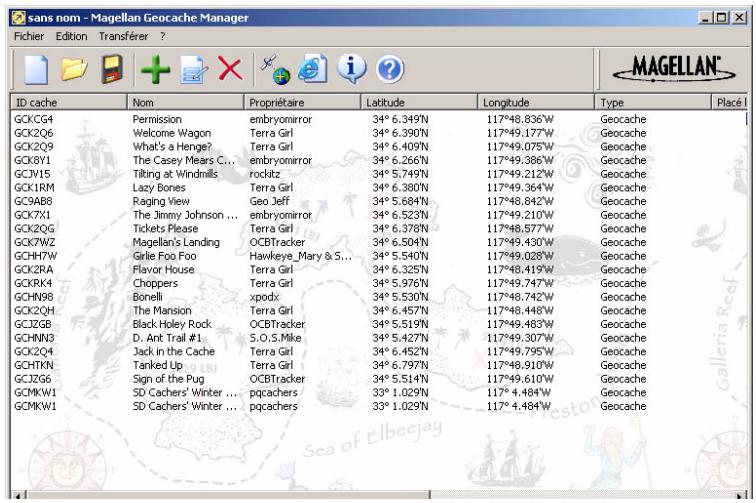Sort by Nom column header
This screenshot has height=503, width=756.
[185, 102]
